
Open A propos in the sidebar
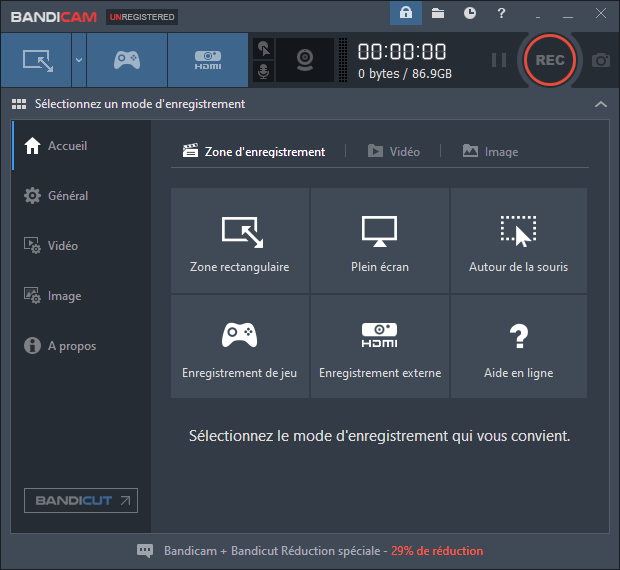point(81,345)
